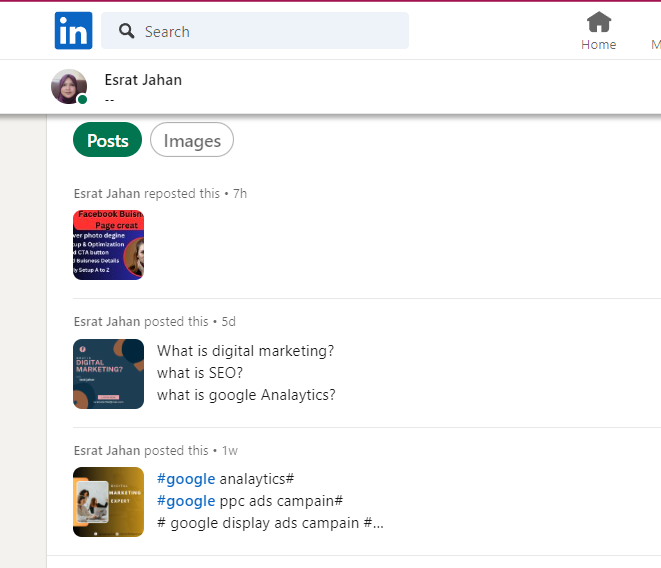The height and width of the screenshot is (568, 661).
Task: Click #google hashtag before ppc ads
Action: click(186, 501)
